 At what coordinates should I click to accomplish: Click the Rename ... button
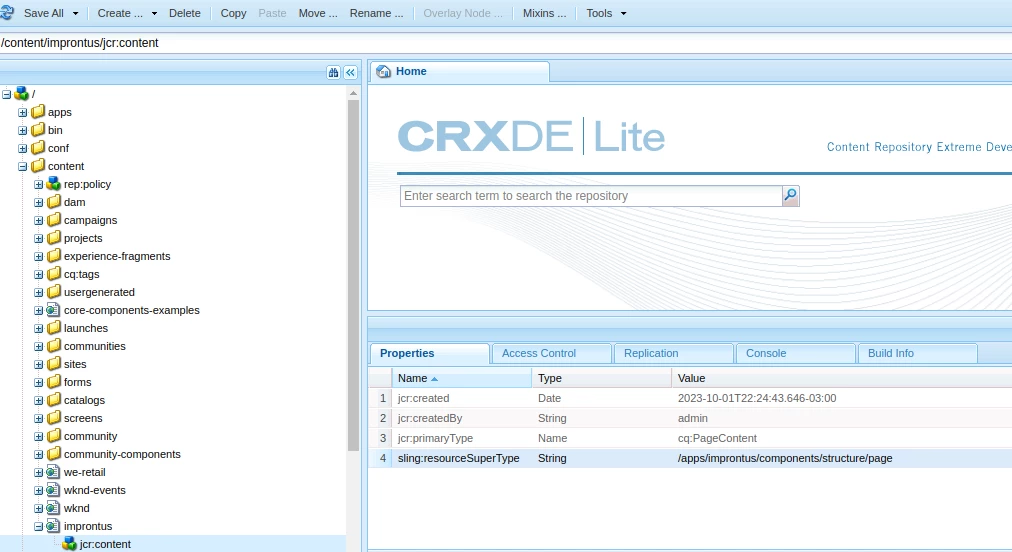pos(376,13)
